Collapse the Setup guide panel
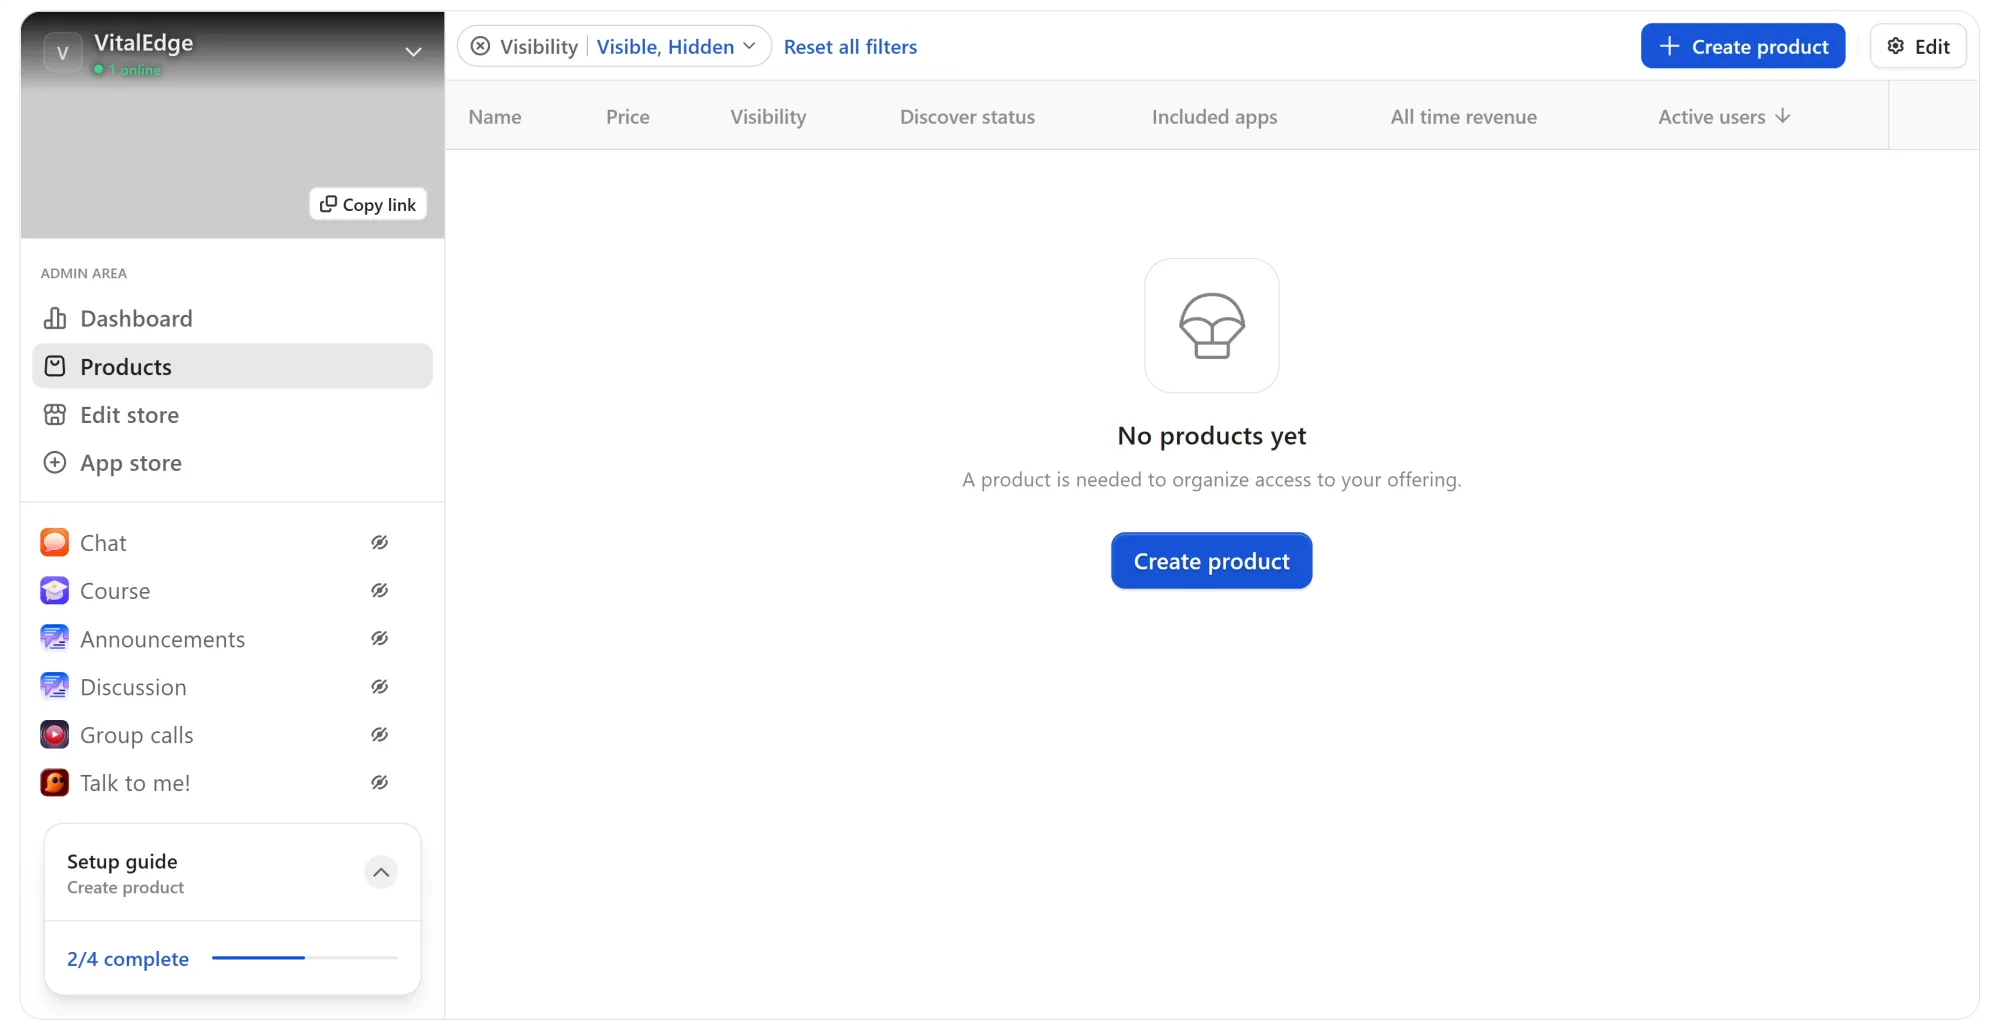The image size is (2000, 1030). (x=381, y=872)
